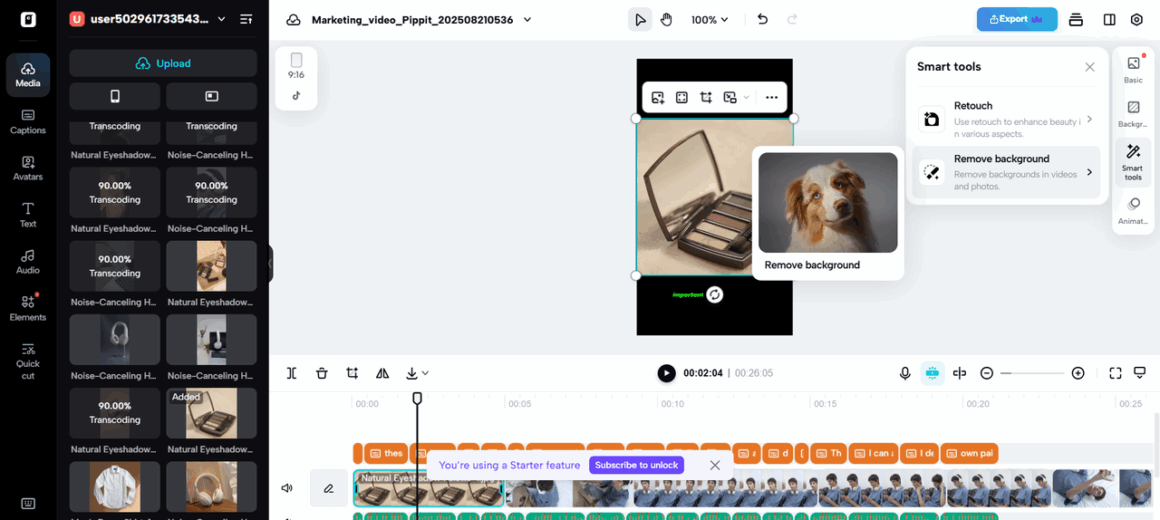Toggle the highlighted snapping icon in timeline
Viewport: 1160px width, 520px height.
tap(932, 373)
